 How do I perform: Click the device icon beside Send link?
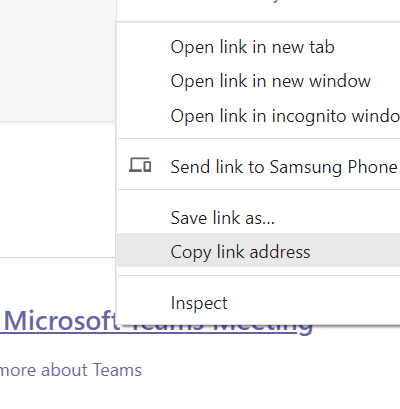tap(140, 165)
